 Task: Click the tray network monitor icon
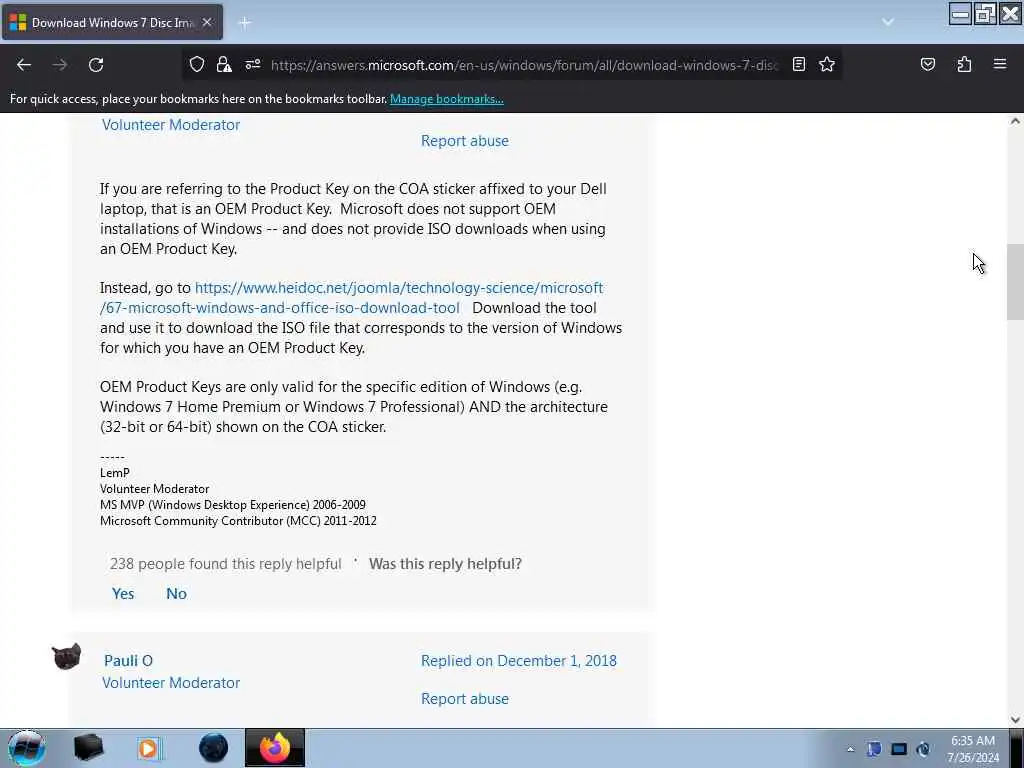click(899, 749)
